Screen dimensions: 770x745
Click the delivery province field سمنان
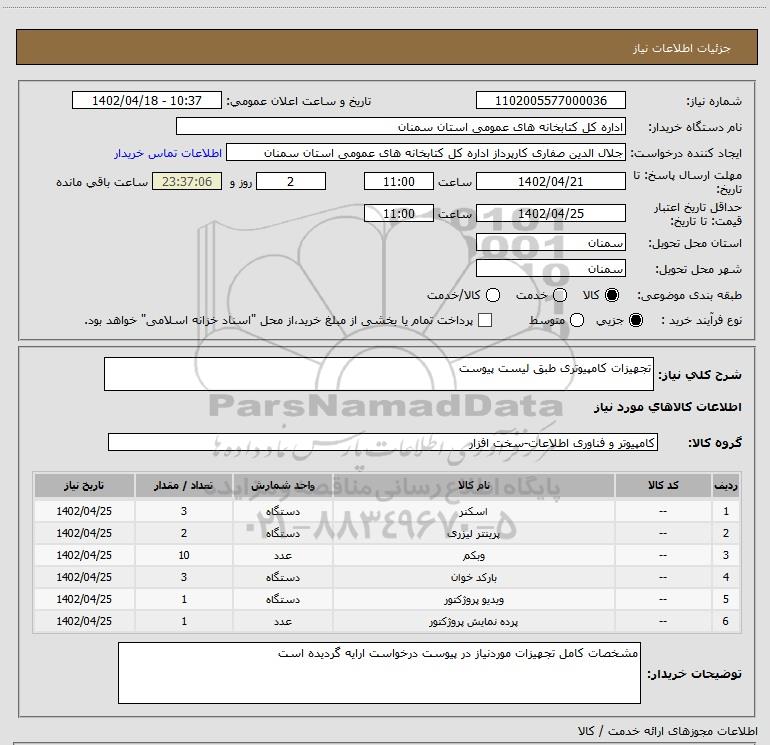coord(550,242)
